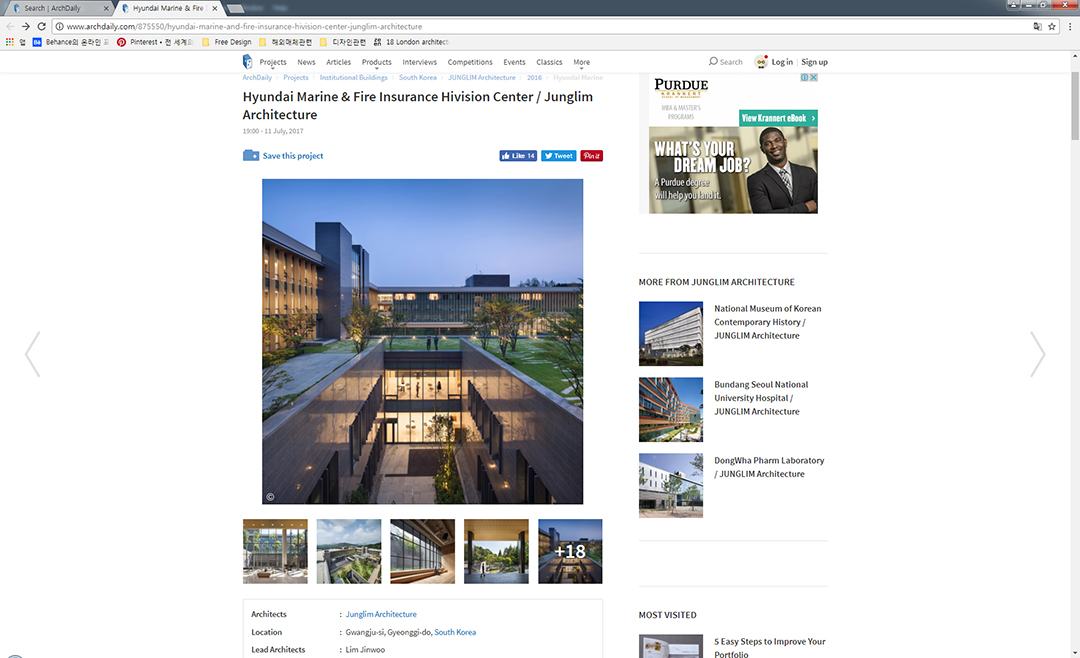The image size is (1080, 658).
Task: Expand the More menu
Action: tap(581, 62)
